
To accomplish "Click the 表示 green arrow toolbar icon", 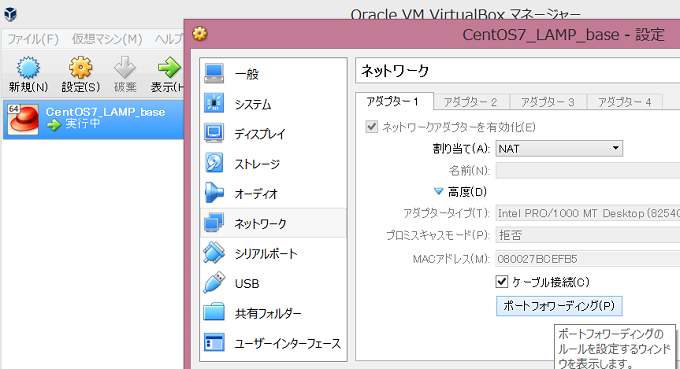I will tap(169, 68).
